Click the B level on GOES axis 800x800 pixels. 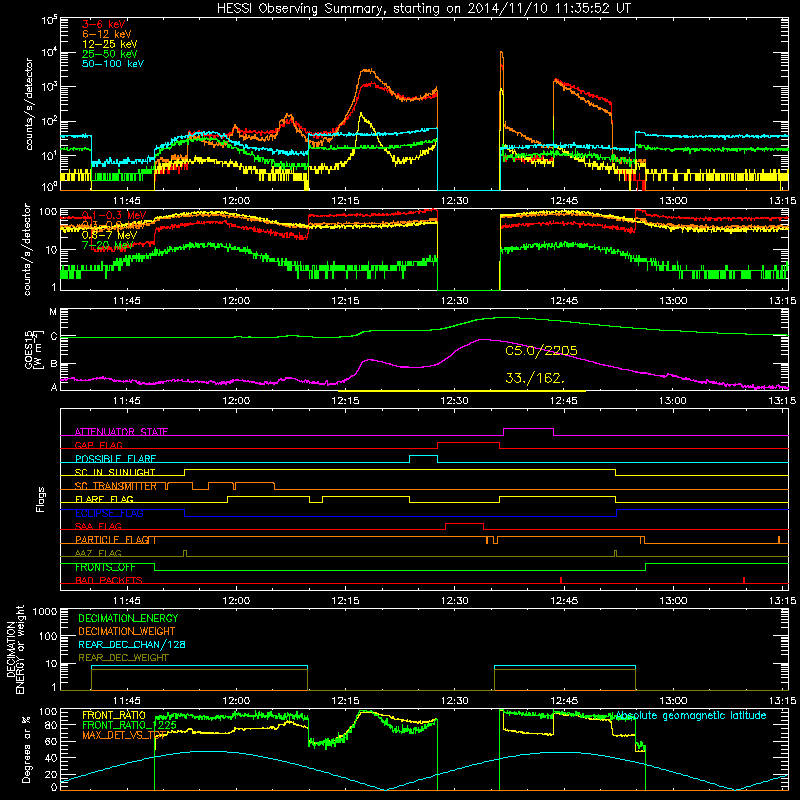(x=54, y=364)
